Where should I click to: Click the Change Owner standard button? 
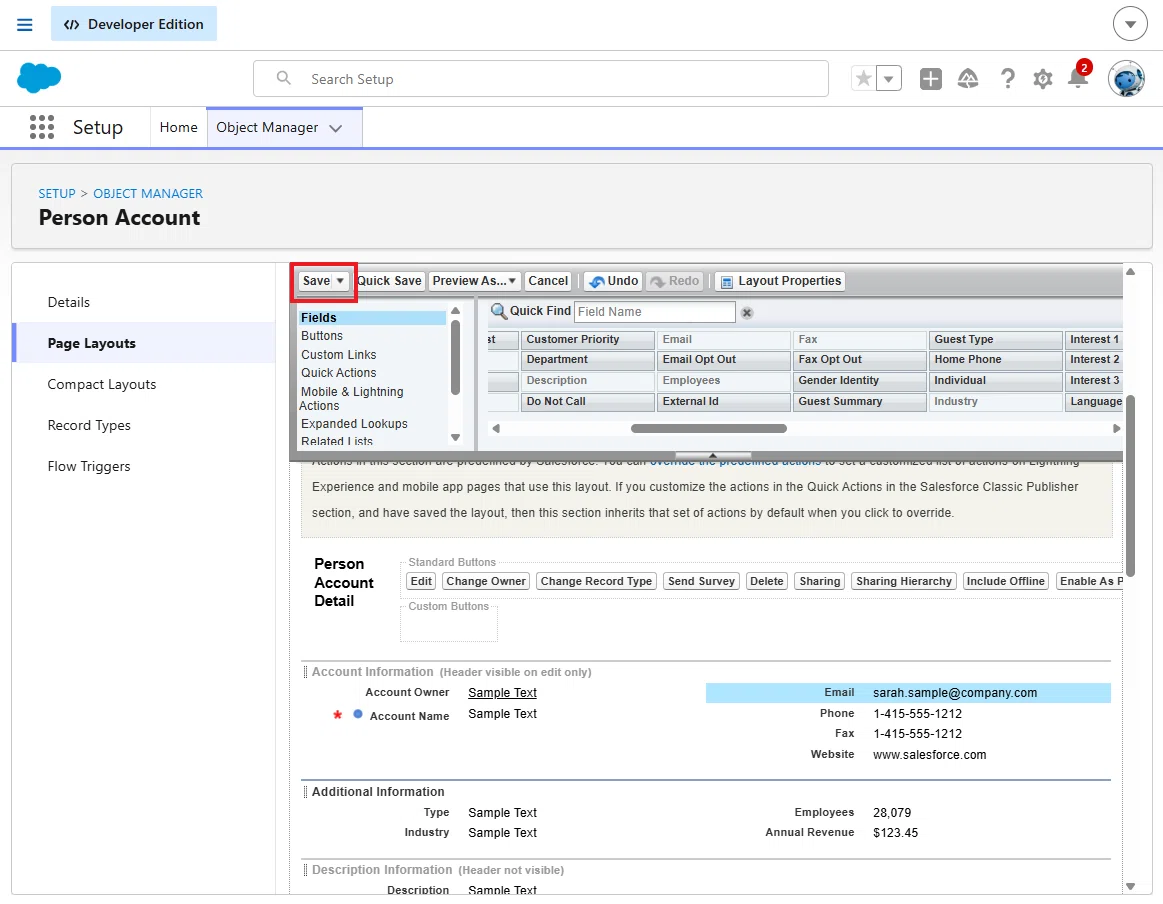[486, 581]
